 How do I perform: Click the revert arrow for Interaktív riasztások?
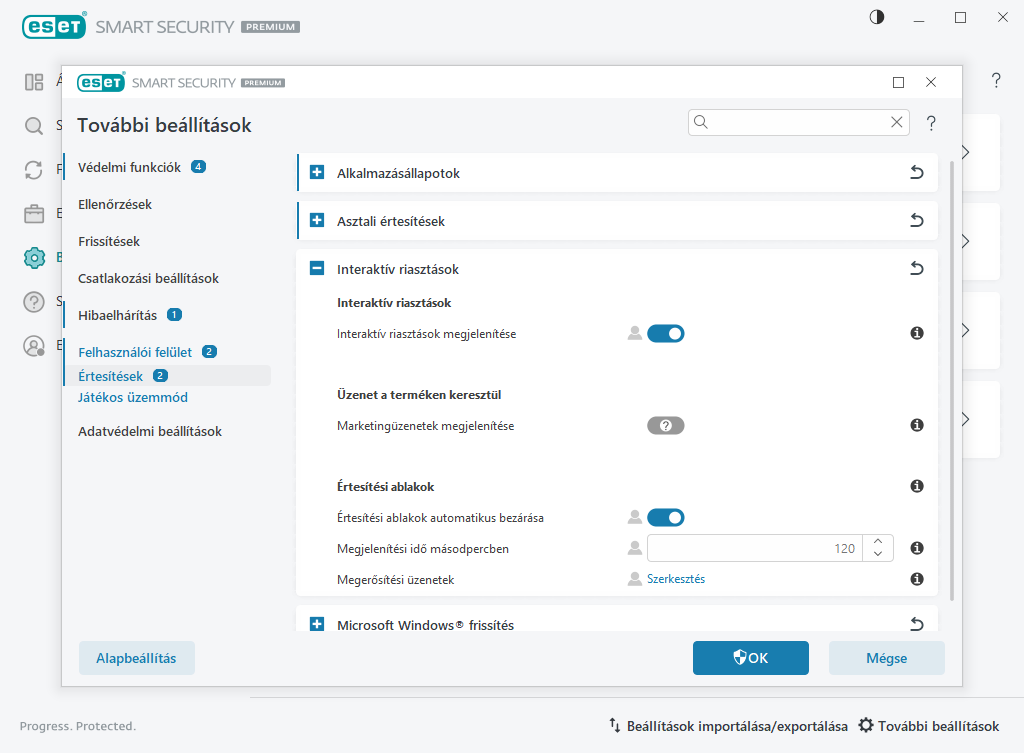916,269
